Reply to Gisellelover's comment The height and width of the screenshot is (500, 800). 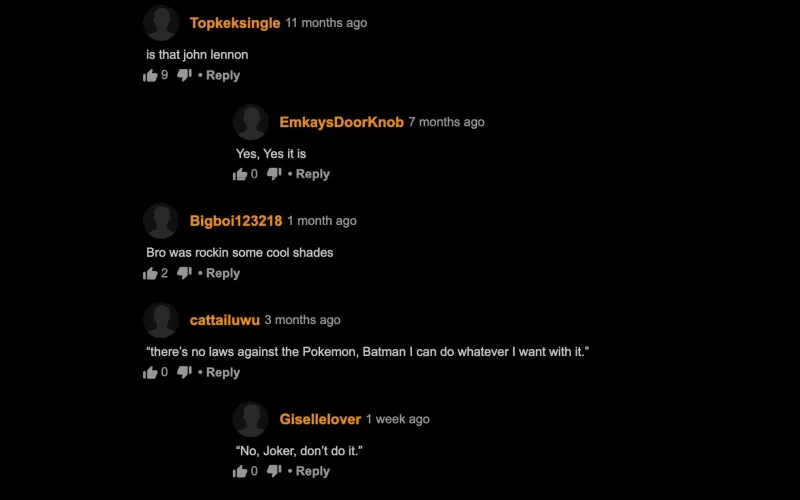coord(313,471)
